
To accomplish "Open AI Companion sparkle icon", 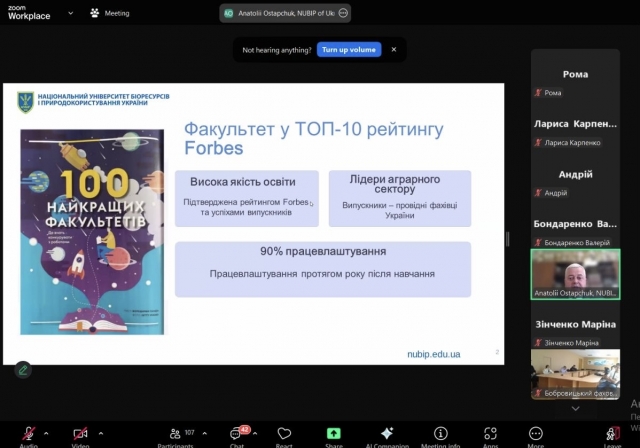I will point(387,433).
